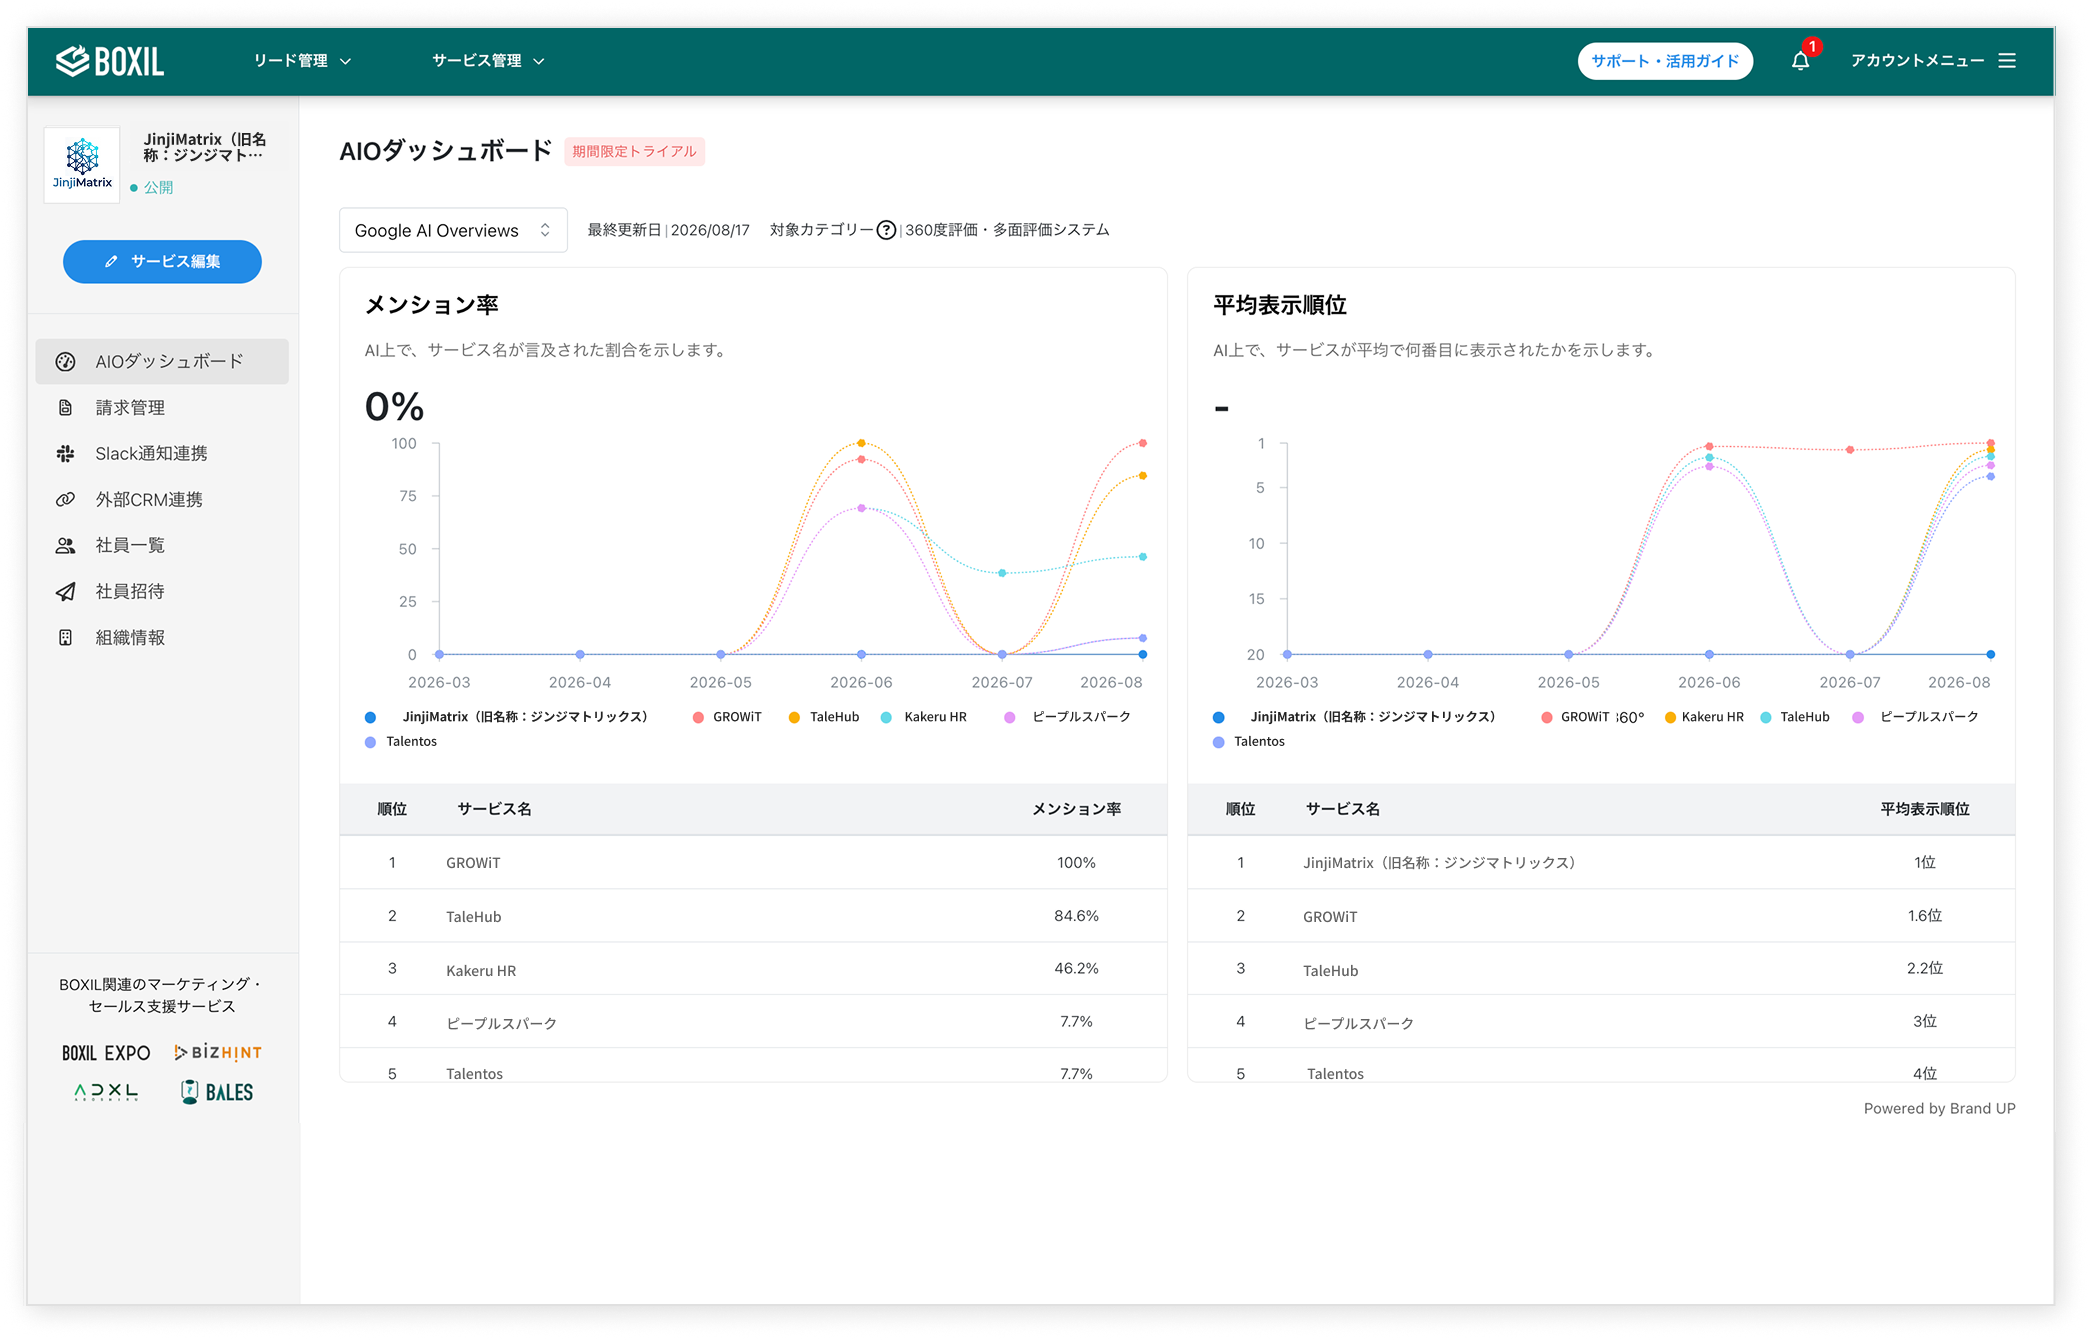Click the 平均表示順位 column header

point(1925,809)
